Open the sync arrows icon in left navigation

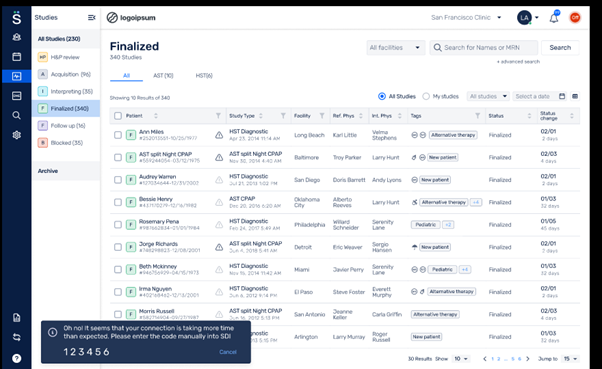point(17,337)
